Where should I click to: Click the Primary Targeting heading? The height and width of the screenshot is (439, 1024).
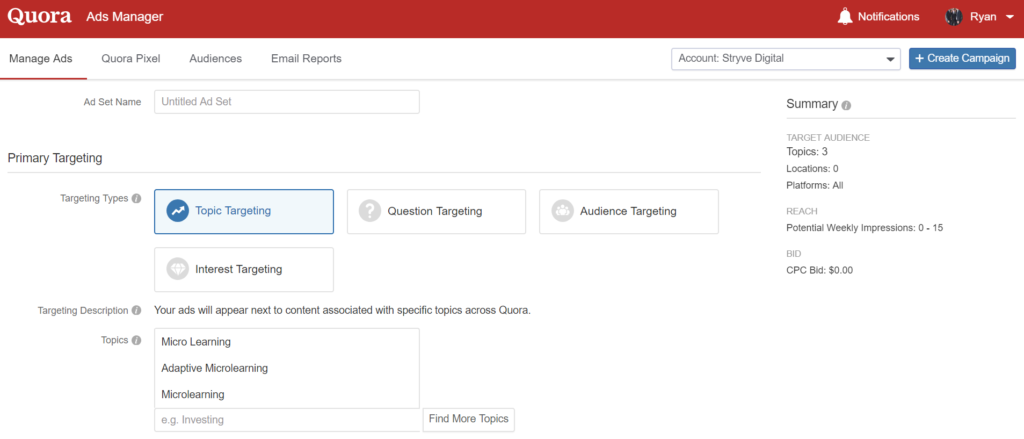(x=55, y=158)
